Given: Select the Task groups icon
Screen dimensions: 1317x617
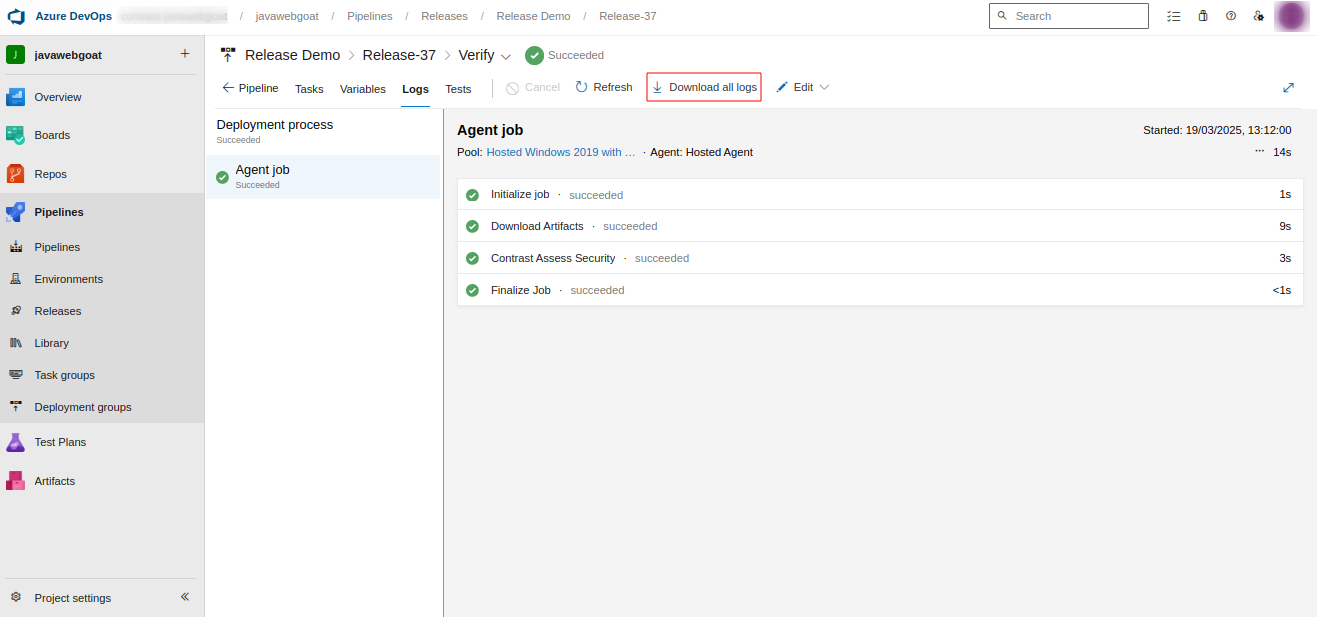Looking at the screenshot, I should point(15,374).
